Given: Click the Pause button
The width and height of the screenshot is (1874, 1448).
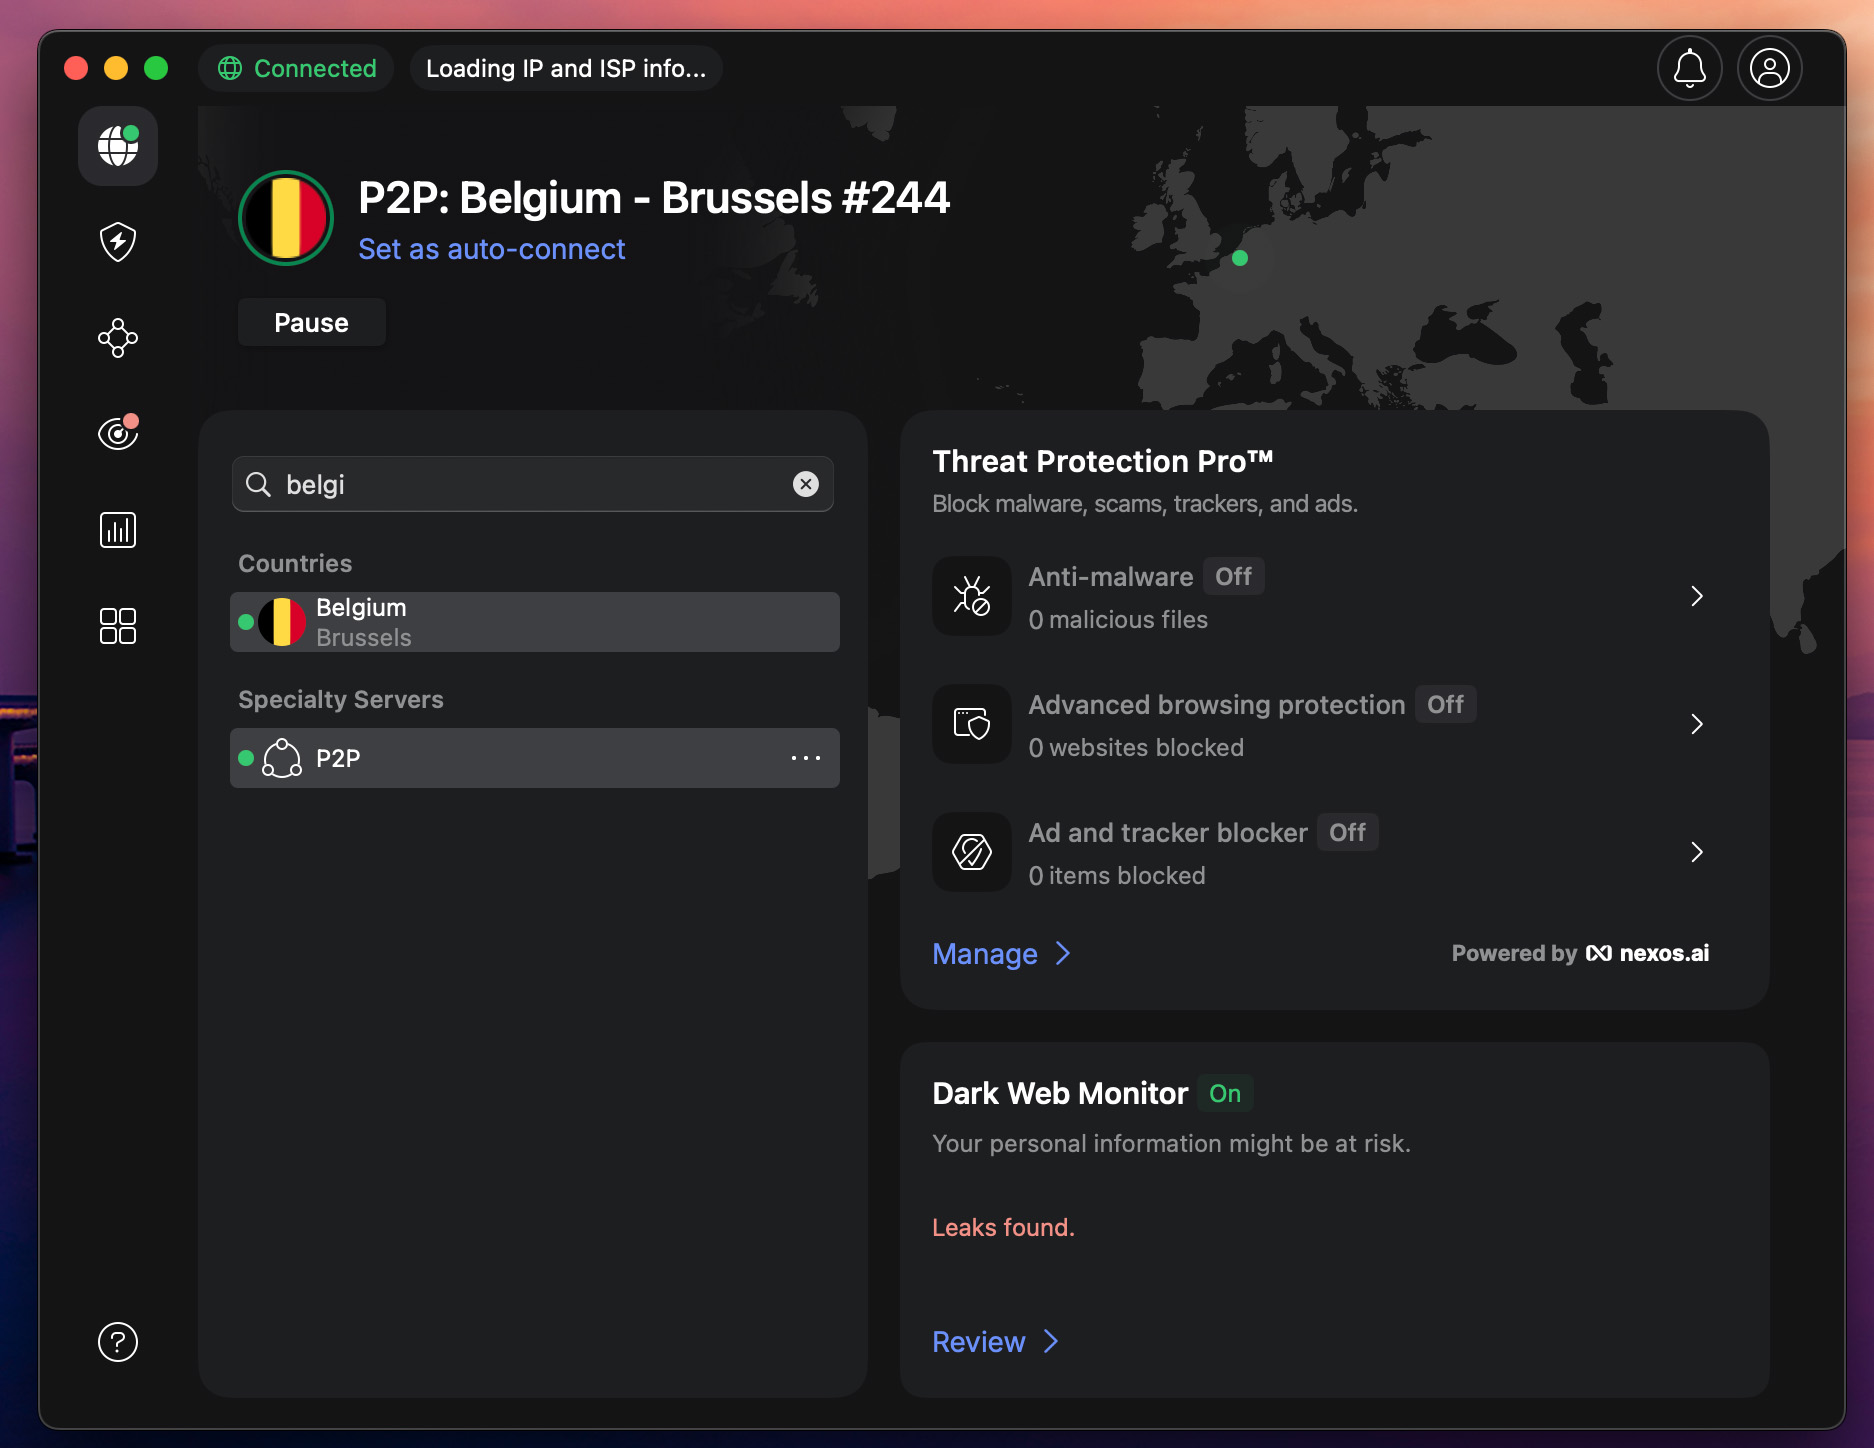Looking at the screenshot, I should [x=311, y=322].
